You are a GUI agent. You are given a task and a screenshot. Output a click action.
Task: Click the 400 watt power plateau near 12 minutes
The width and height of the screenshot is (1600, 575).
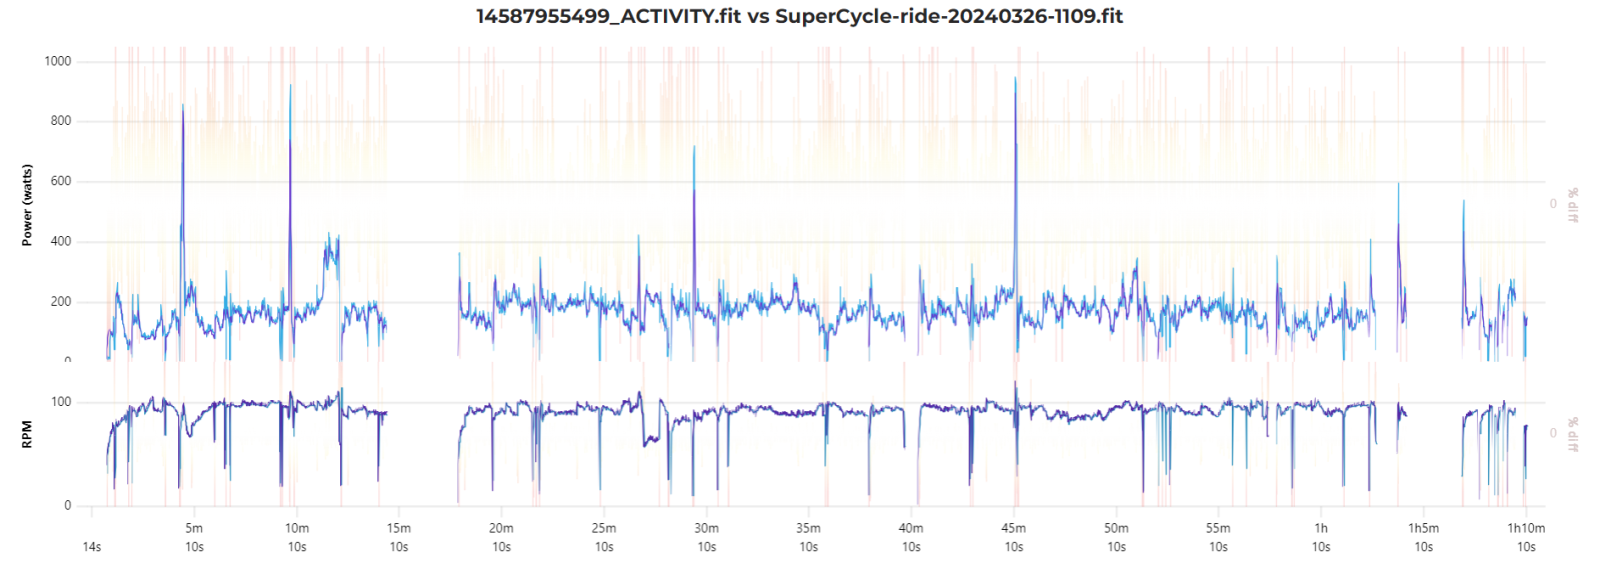click(332, 247)
